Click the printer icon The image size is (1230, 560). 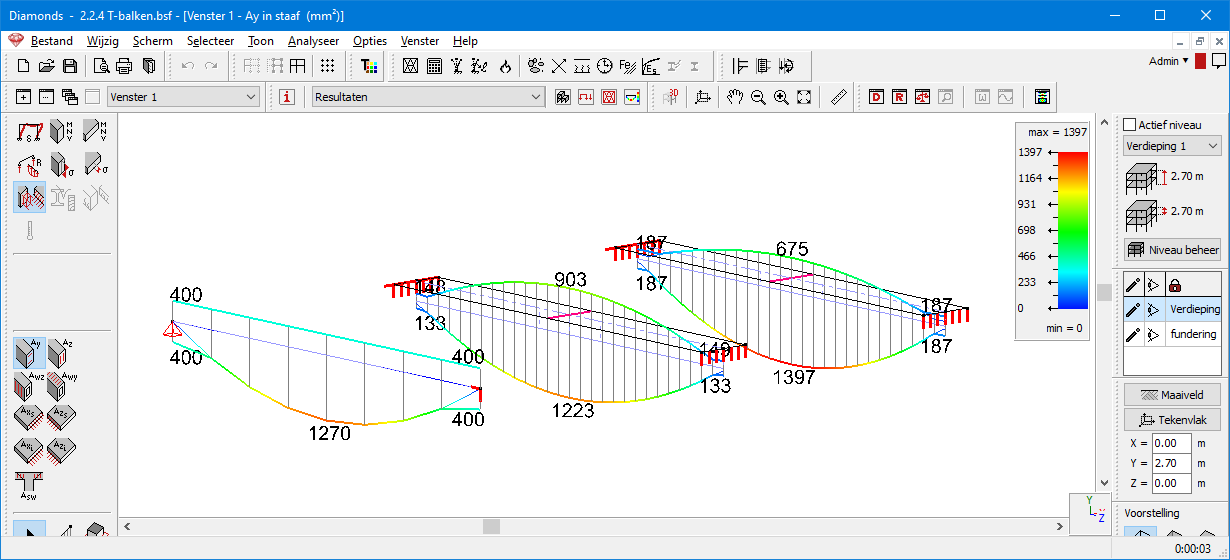tap(124, 66)
